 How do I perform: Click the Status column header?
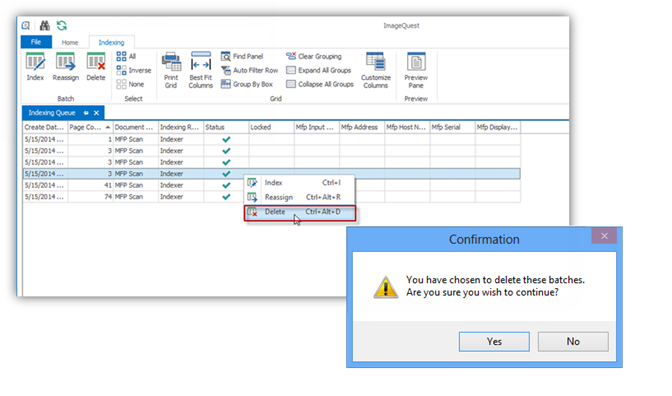point(226,127)
